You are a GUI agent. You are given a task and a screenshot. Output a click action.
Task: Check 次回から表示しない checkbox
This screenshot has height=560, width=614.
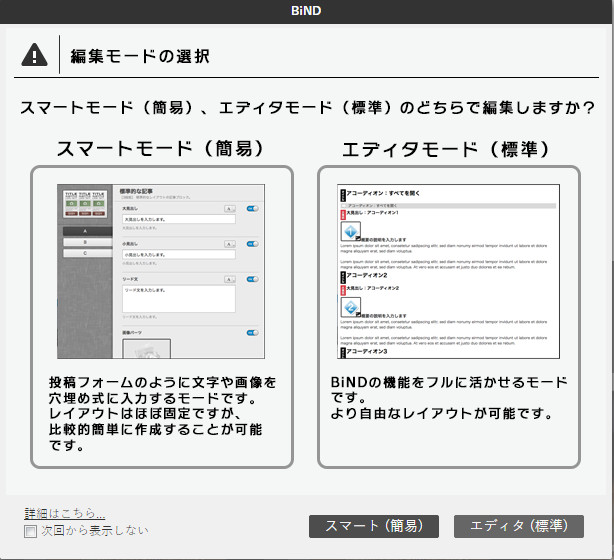point(30,531)
